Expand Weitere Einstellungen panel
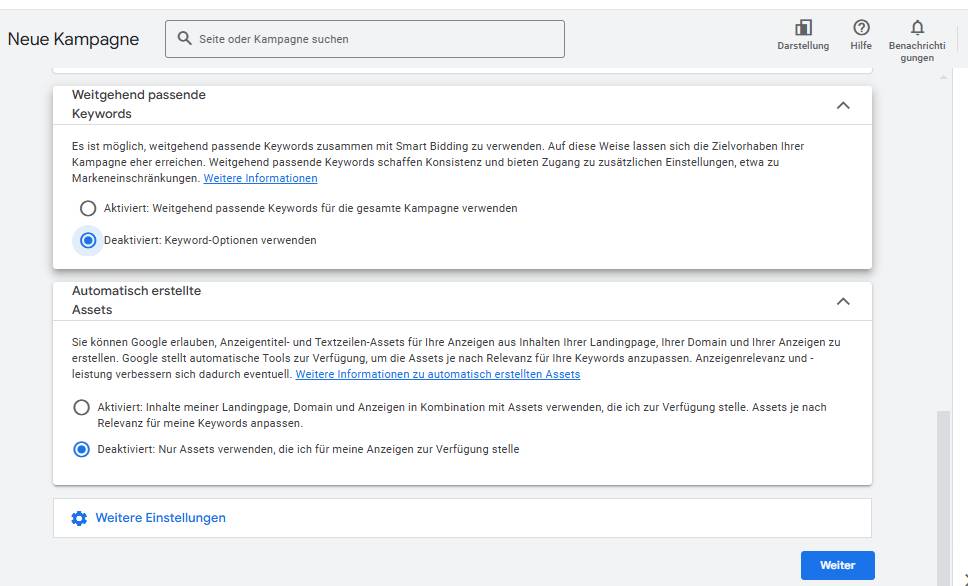This screenshot has width=968, height=586. click(x=462, y=518)
